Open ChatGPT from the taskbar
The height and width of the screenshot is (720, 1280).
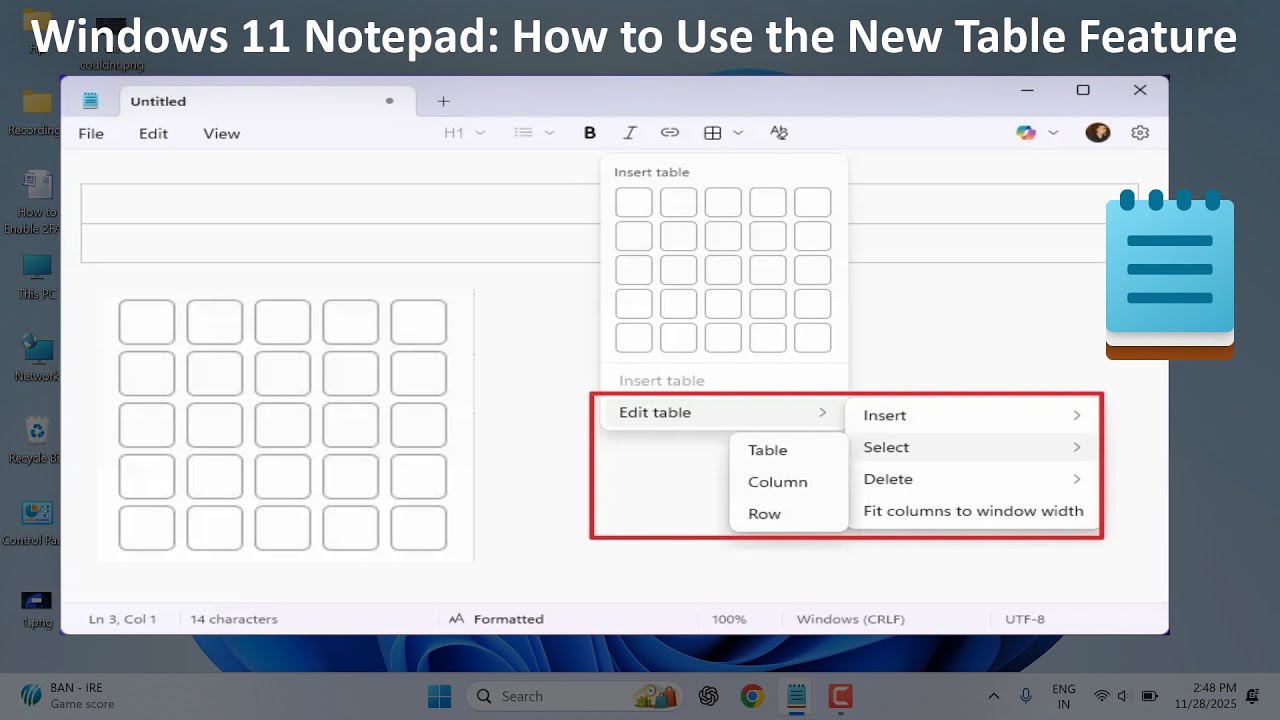point(709,696)
